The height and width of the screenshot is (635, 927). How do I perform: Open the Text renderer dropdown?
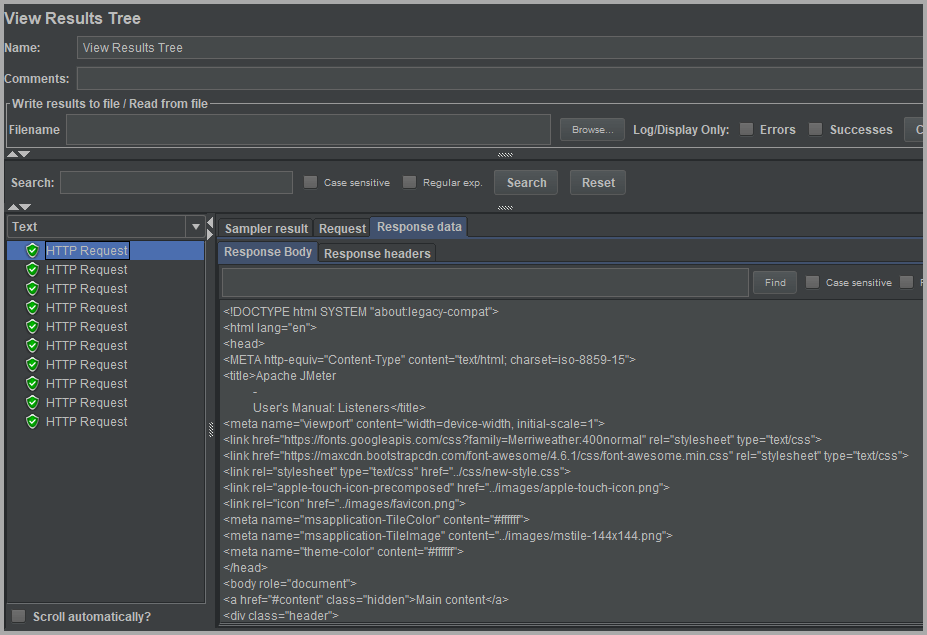[x=195, y=227]
